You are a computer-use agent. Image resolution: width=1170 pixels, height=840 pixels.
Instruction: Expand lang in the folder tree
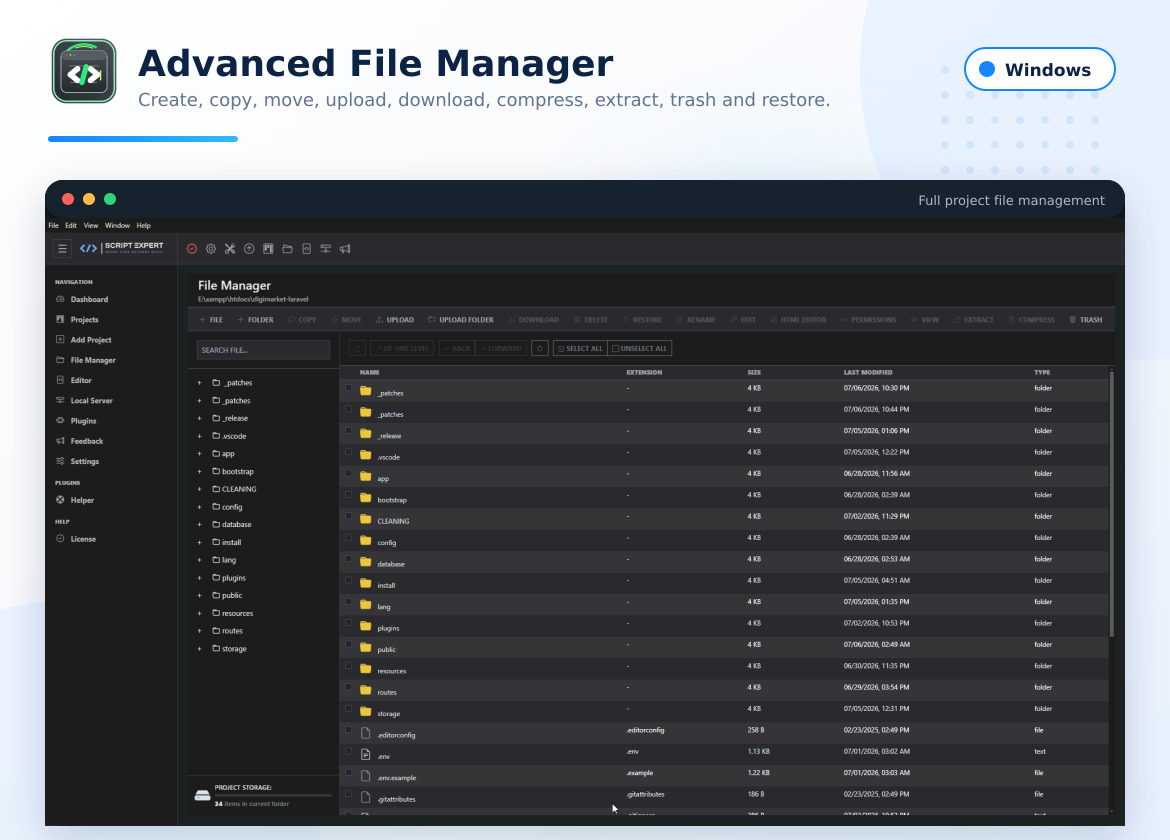(199, 560)
